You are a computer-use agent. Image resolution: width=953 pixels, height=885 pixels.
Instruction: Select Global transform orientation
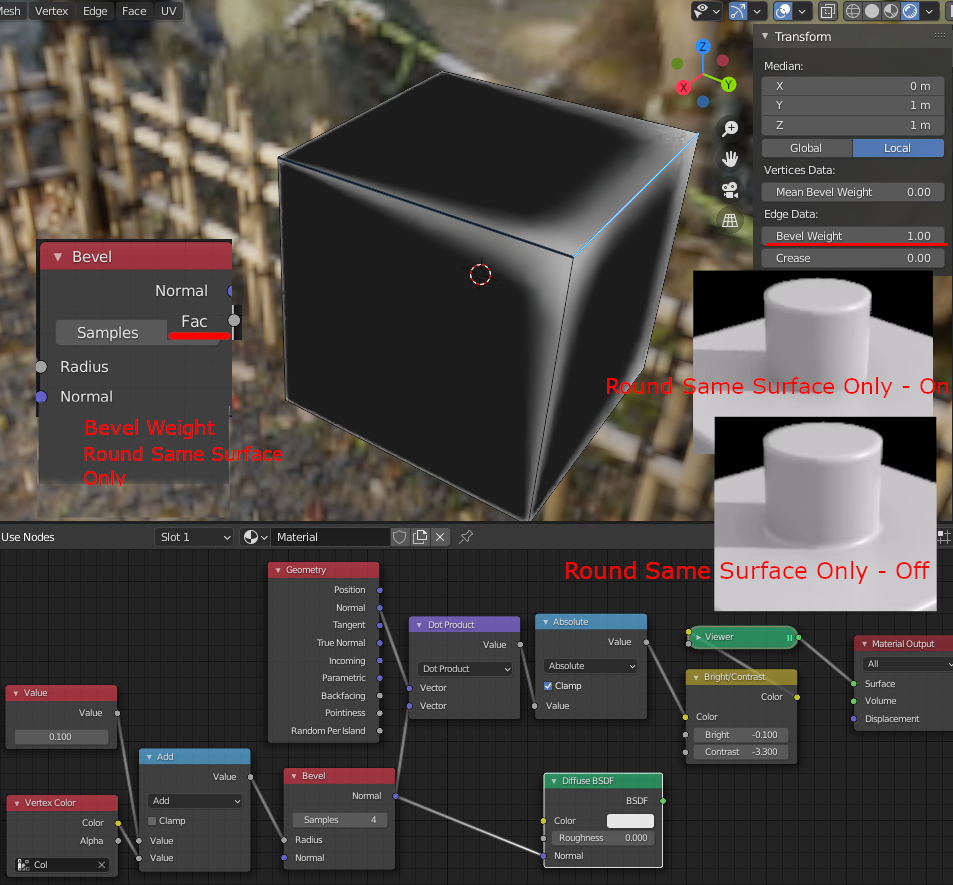807,148
